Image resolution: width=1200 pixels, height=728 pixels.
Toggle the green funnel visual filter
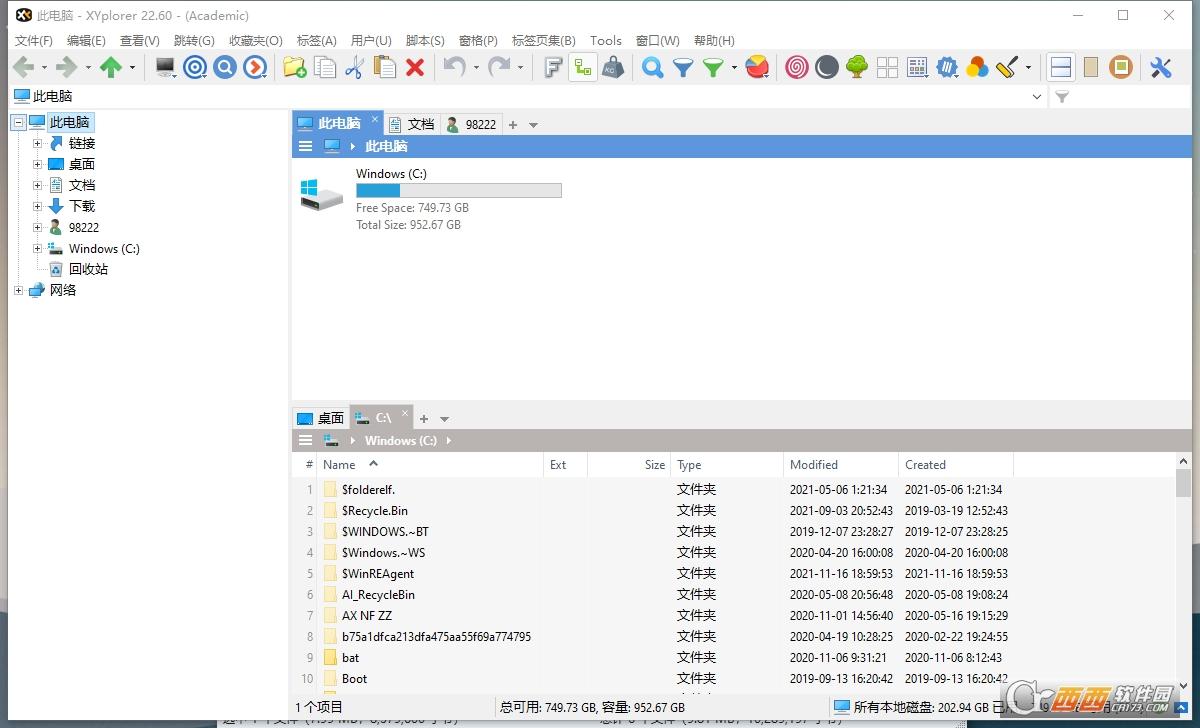[713, 67]
